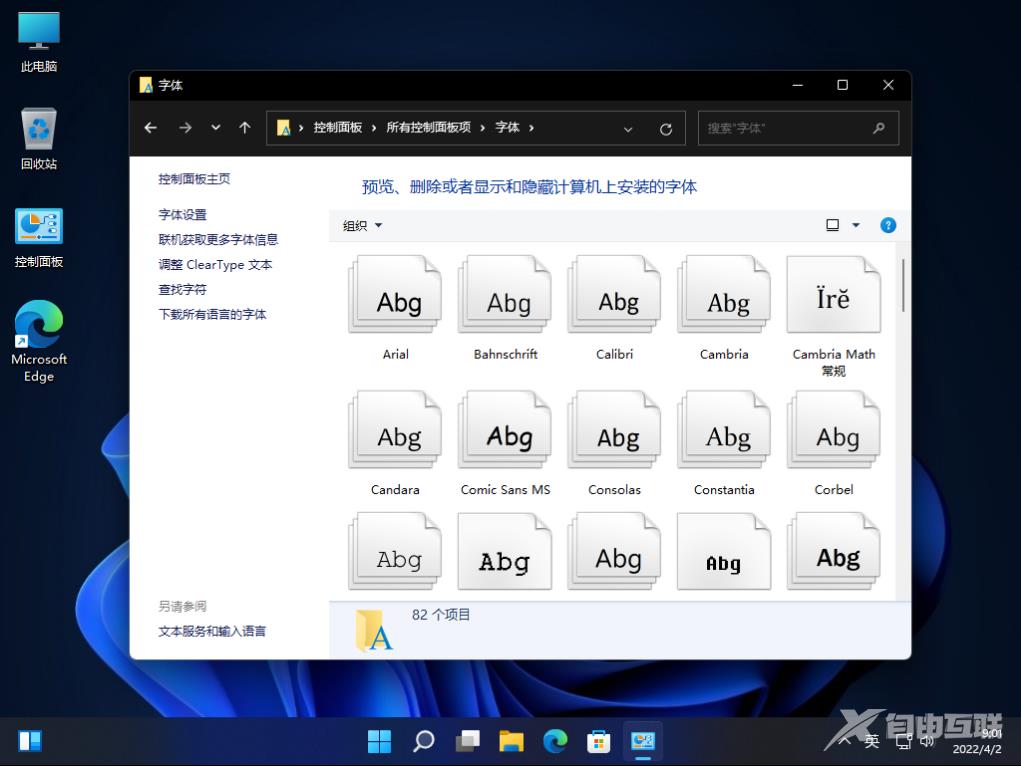The width and height of the screenshot is (1021, 766).
Task: Click the volume icon in system tray
Action: click(926, 740)
